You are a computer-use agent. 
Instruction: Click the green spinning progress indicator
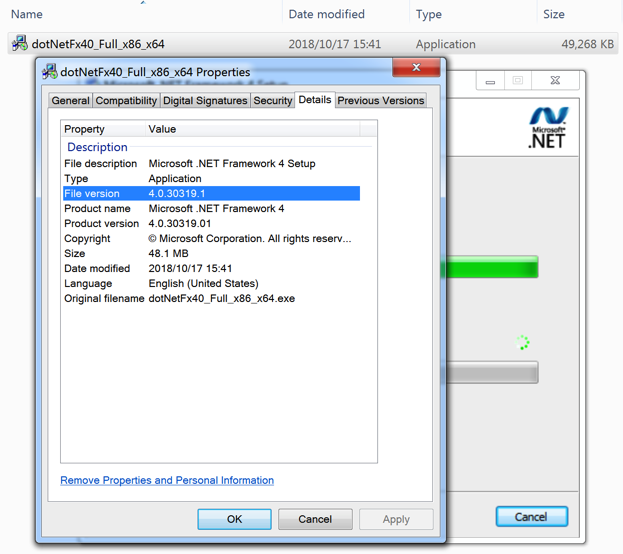pyautogui.click(x=522, y=342)
